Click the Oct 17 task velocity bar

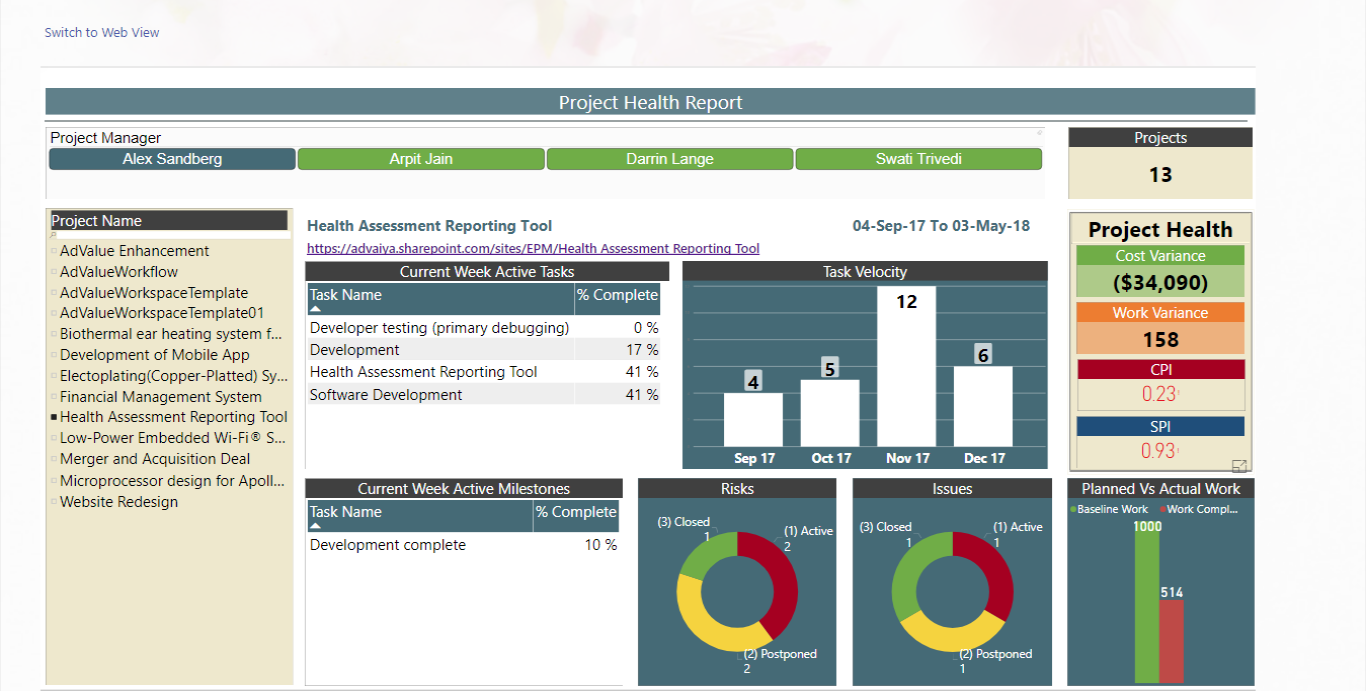[x=830, y=413]
